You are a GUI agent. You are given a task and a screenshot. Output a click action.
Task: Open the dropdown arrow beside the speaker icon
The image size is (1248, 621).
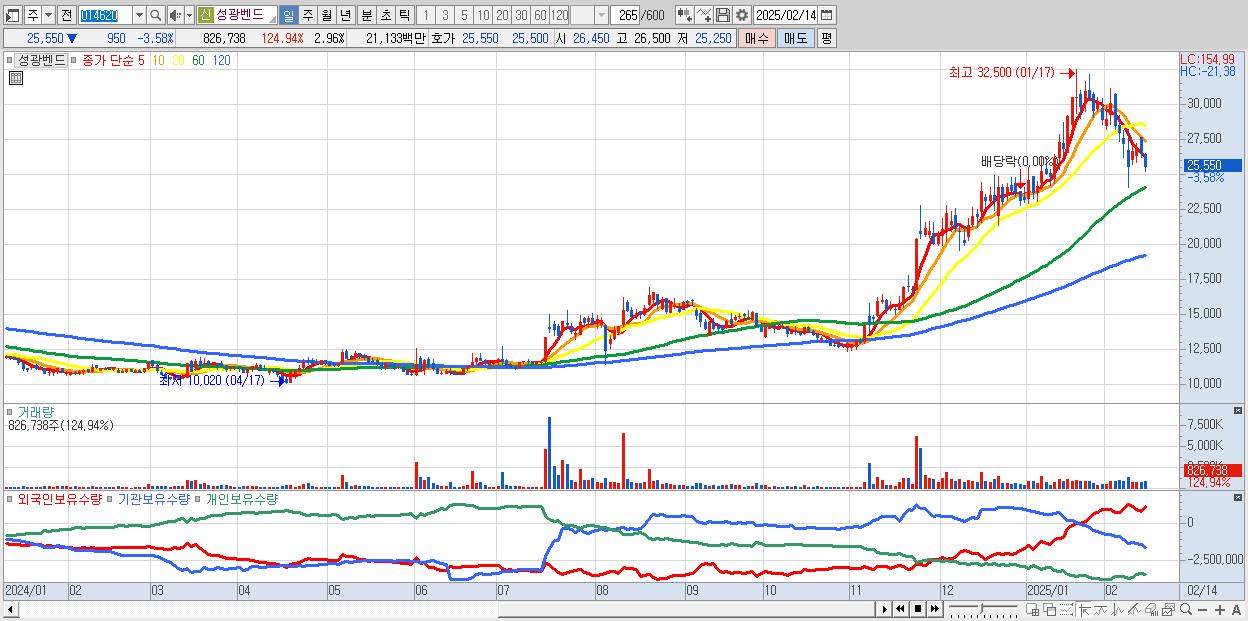pos(189,15)
